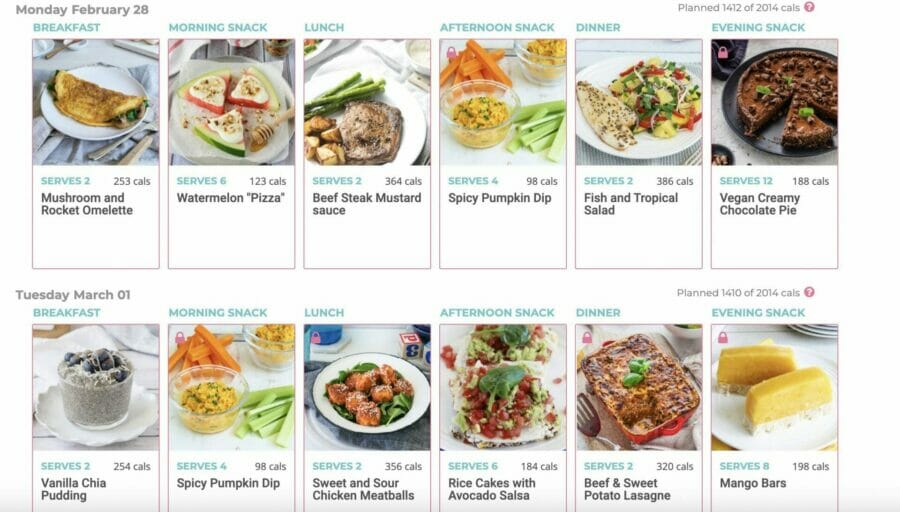Click the lock icon on Beef & Sweet Potato Lasagne
This screenshot has height=512, width=900.
point(587,338)
